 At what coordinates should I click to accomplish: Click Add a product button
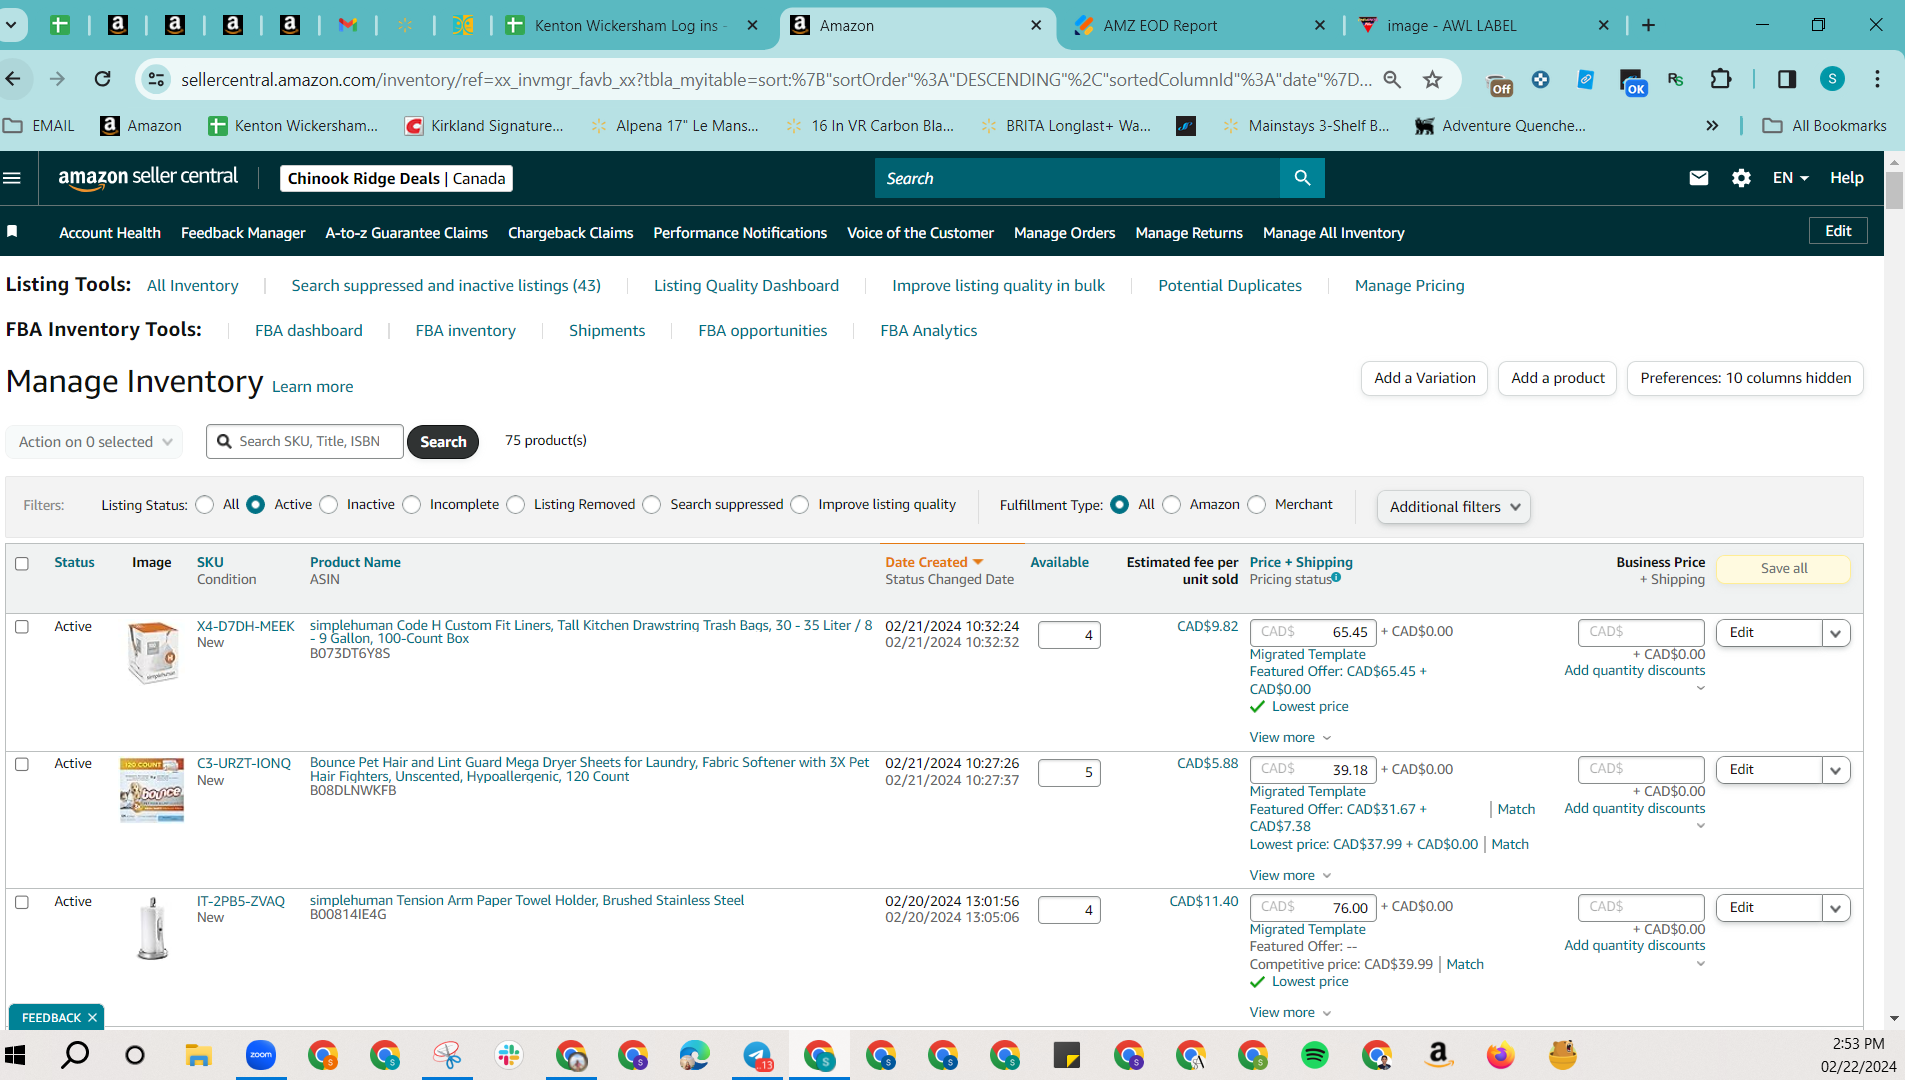(1557, 378)
